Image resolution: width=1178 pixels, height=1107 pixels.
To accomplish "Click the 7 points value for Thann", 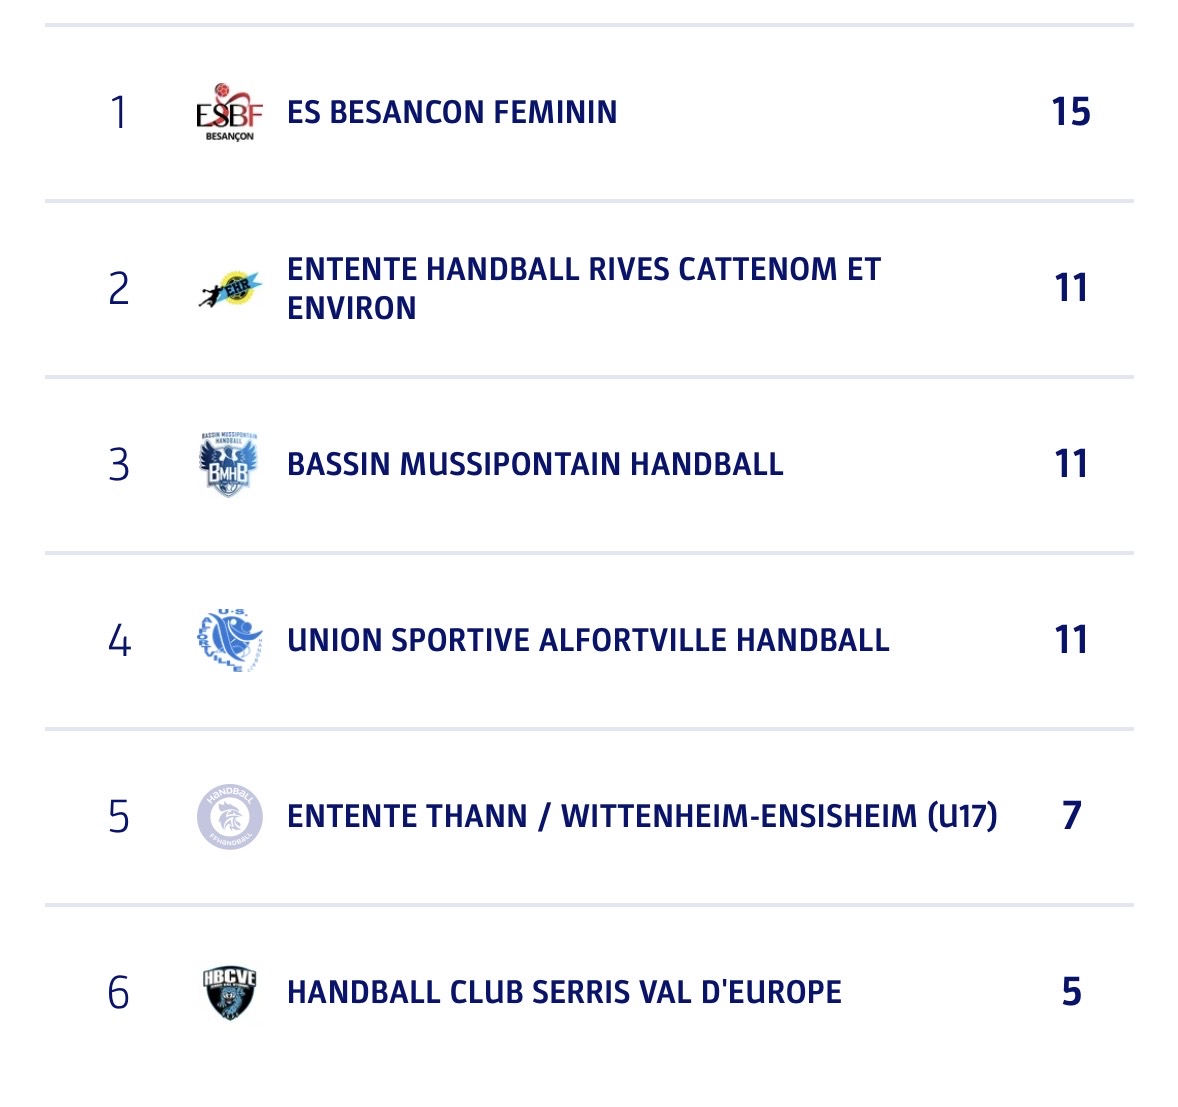I will [1071, 816].
